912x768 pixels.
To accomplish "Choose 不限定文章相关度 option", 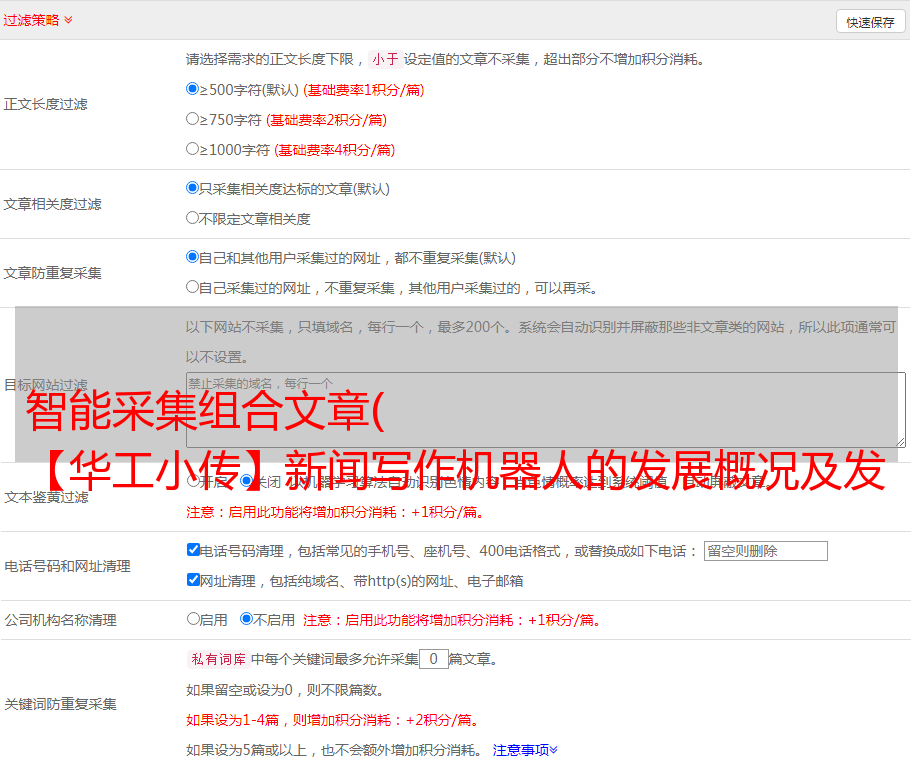I will pos(192,218).
